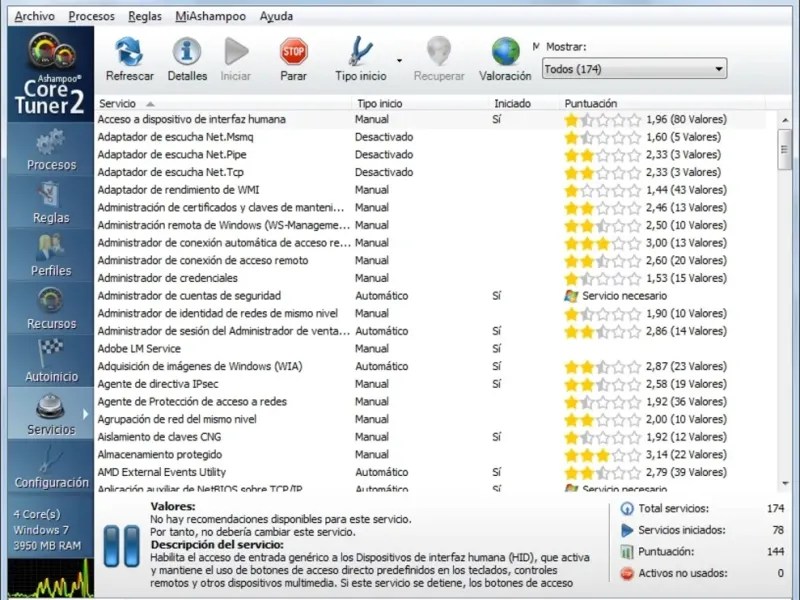Click the Windows 7 system info text
This screenshot has width=800, height=600.
pos(41,530)
